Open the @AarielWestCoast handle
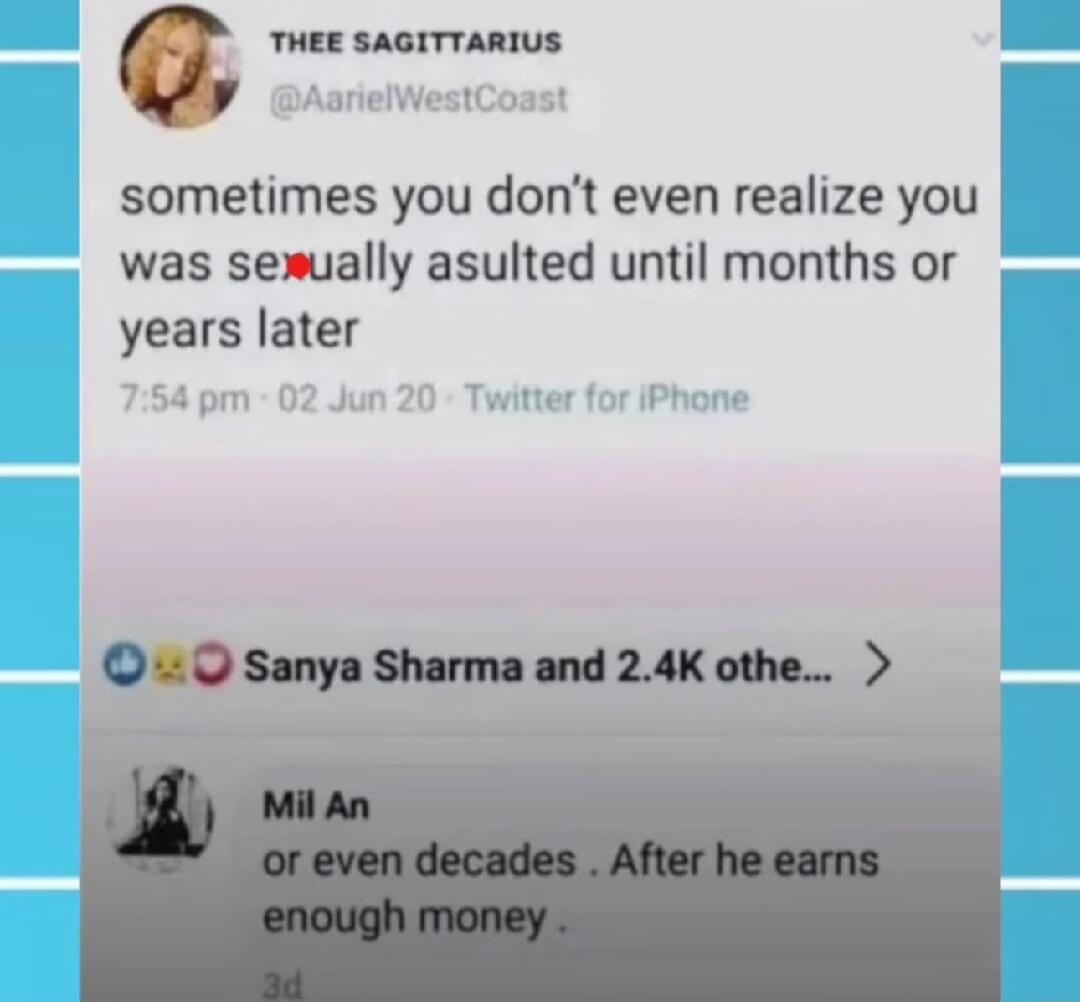The height and width of the screenshot is (1002, 1080). click(419, 99)
